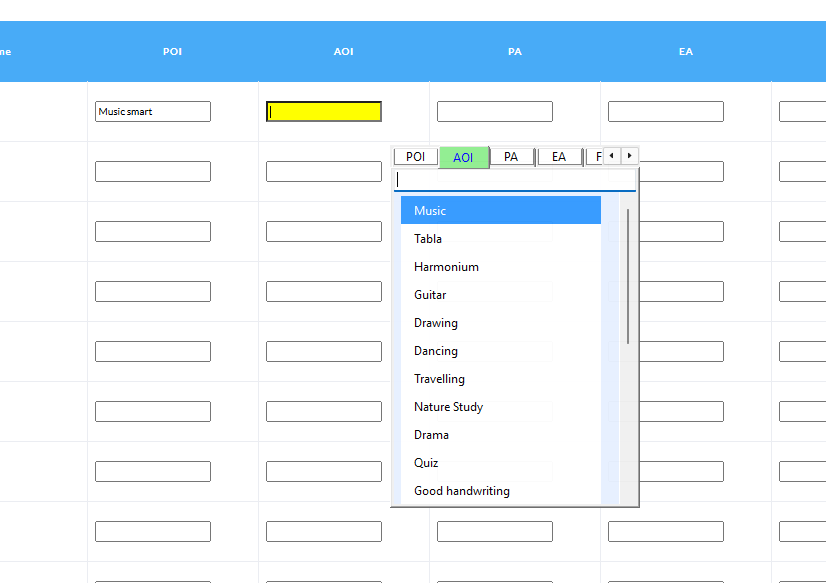Switch to the PA tab
This screenshot has height=583, width=826.
click(x=511, y=156)
